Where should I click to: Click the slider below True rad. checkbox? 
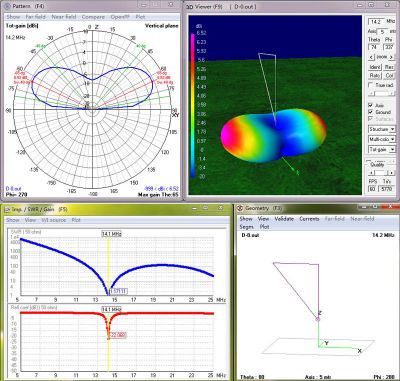coord(381,94)
